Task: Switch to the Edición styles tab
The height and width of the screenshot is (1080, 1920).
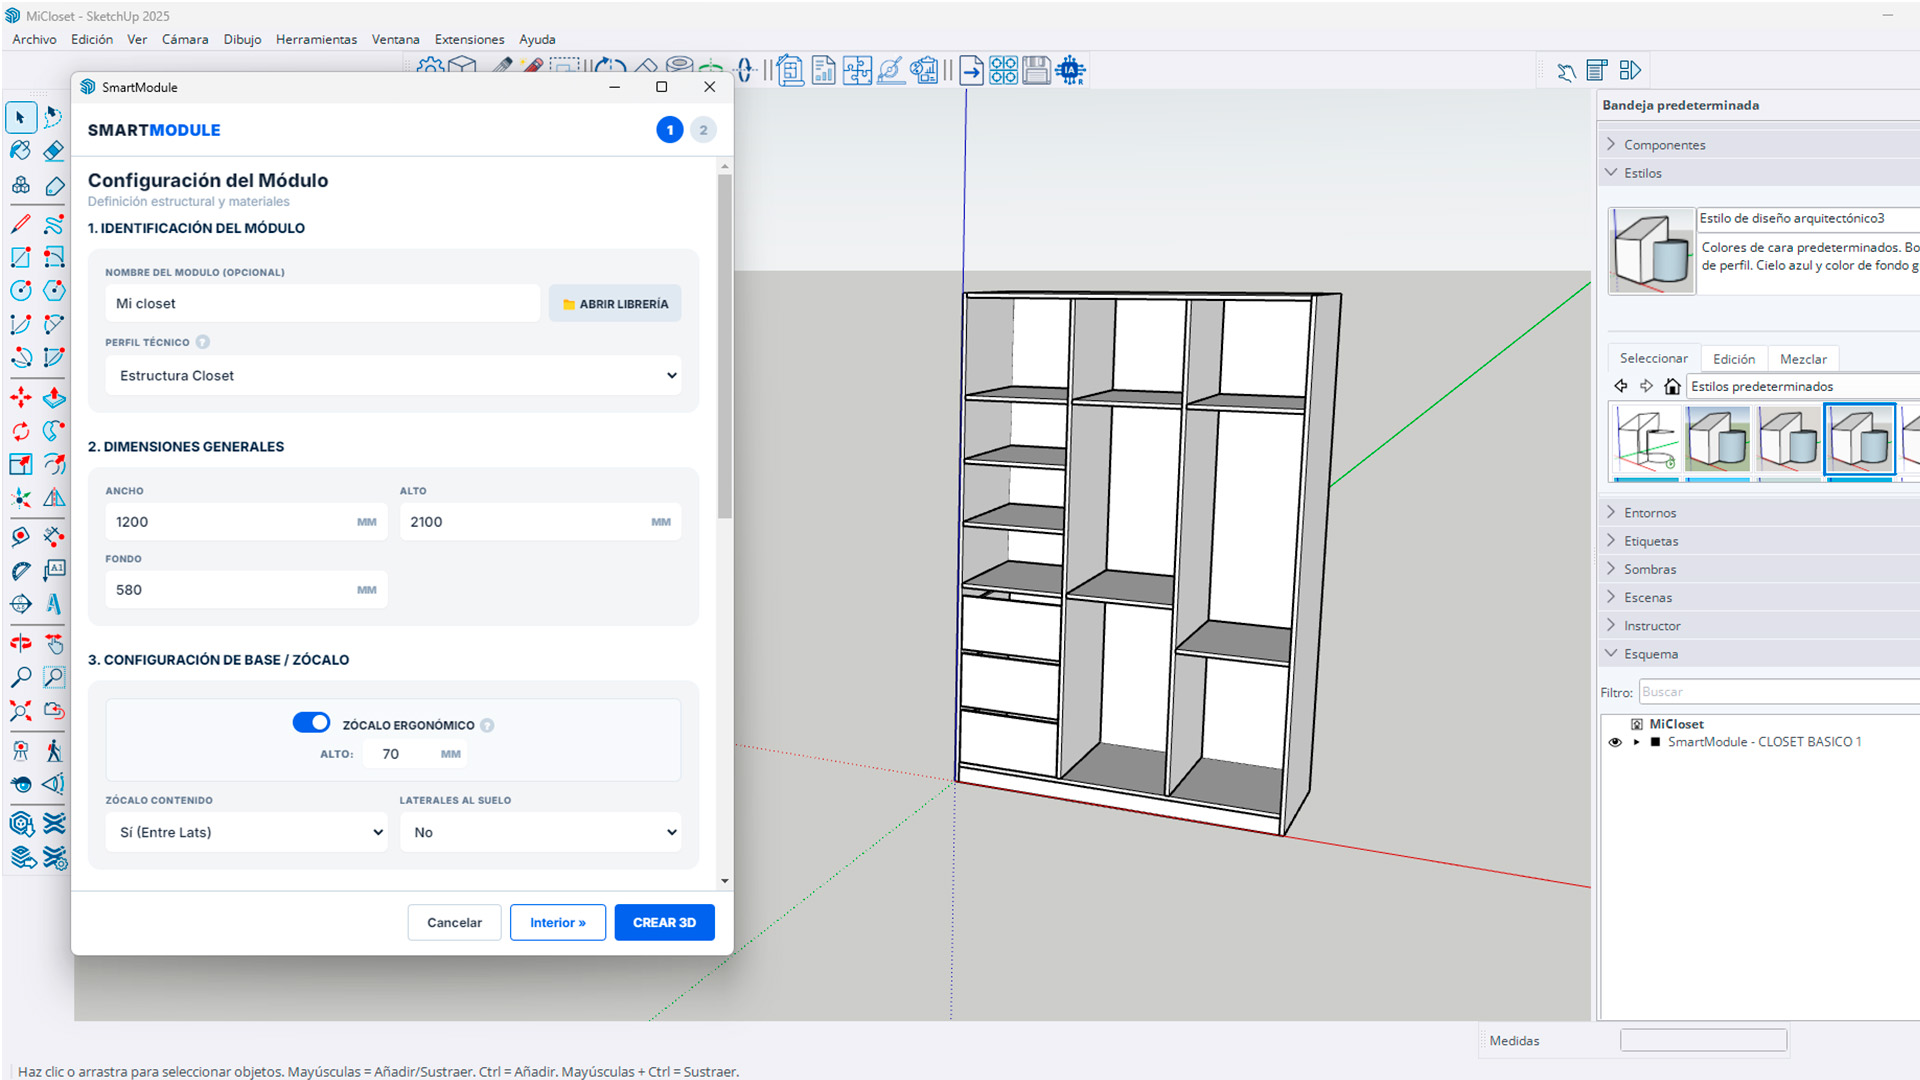Action: pos(1734,359)
